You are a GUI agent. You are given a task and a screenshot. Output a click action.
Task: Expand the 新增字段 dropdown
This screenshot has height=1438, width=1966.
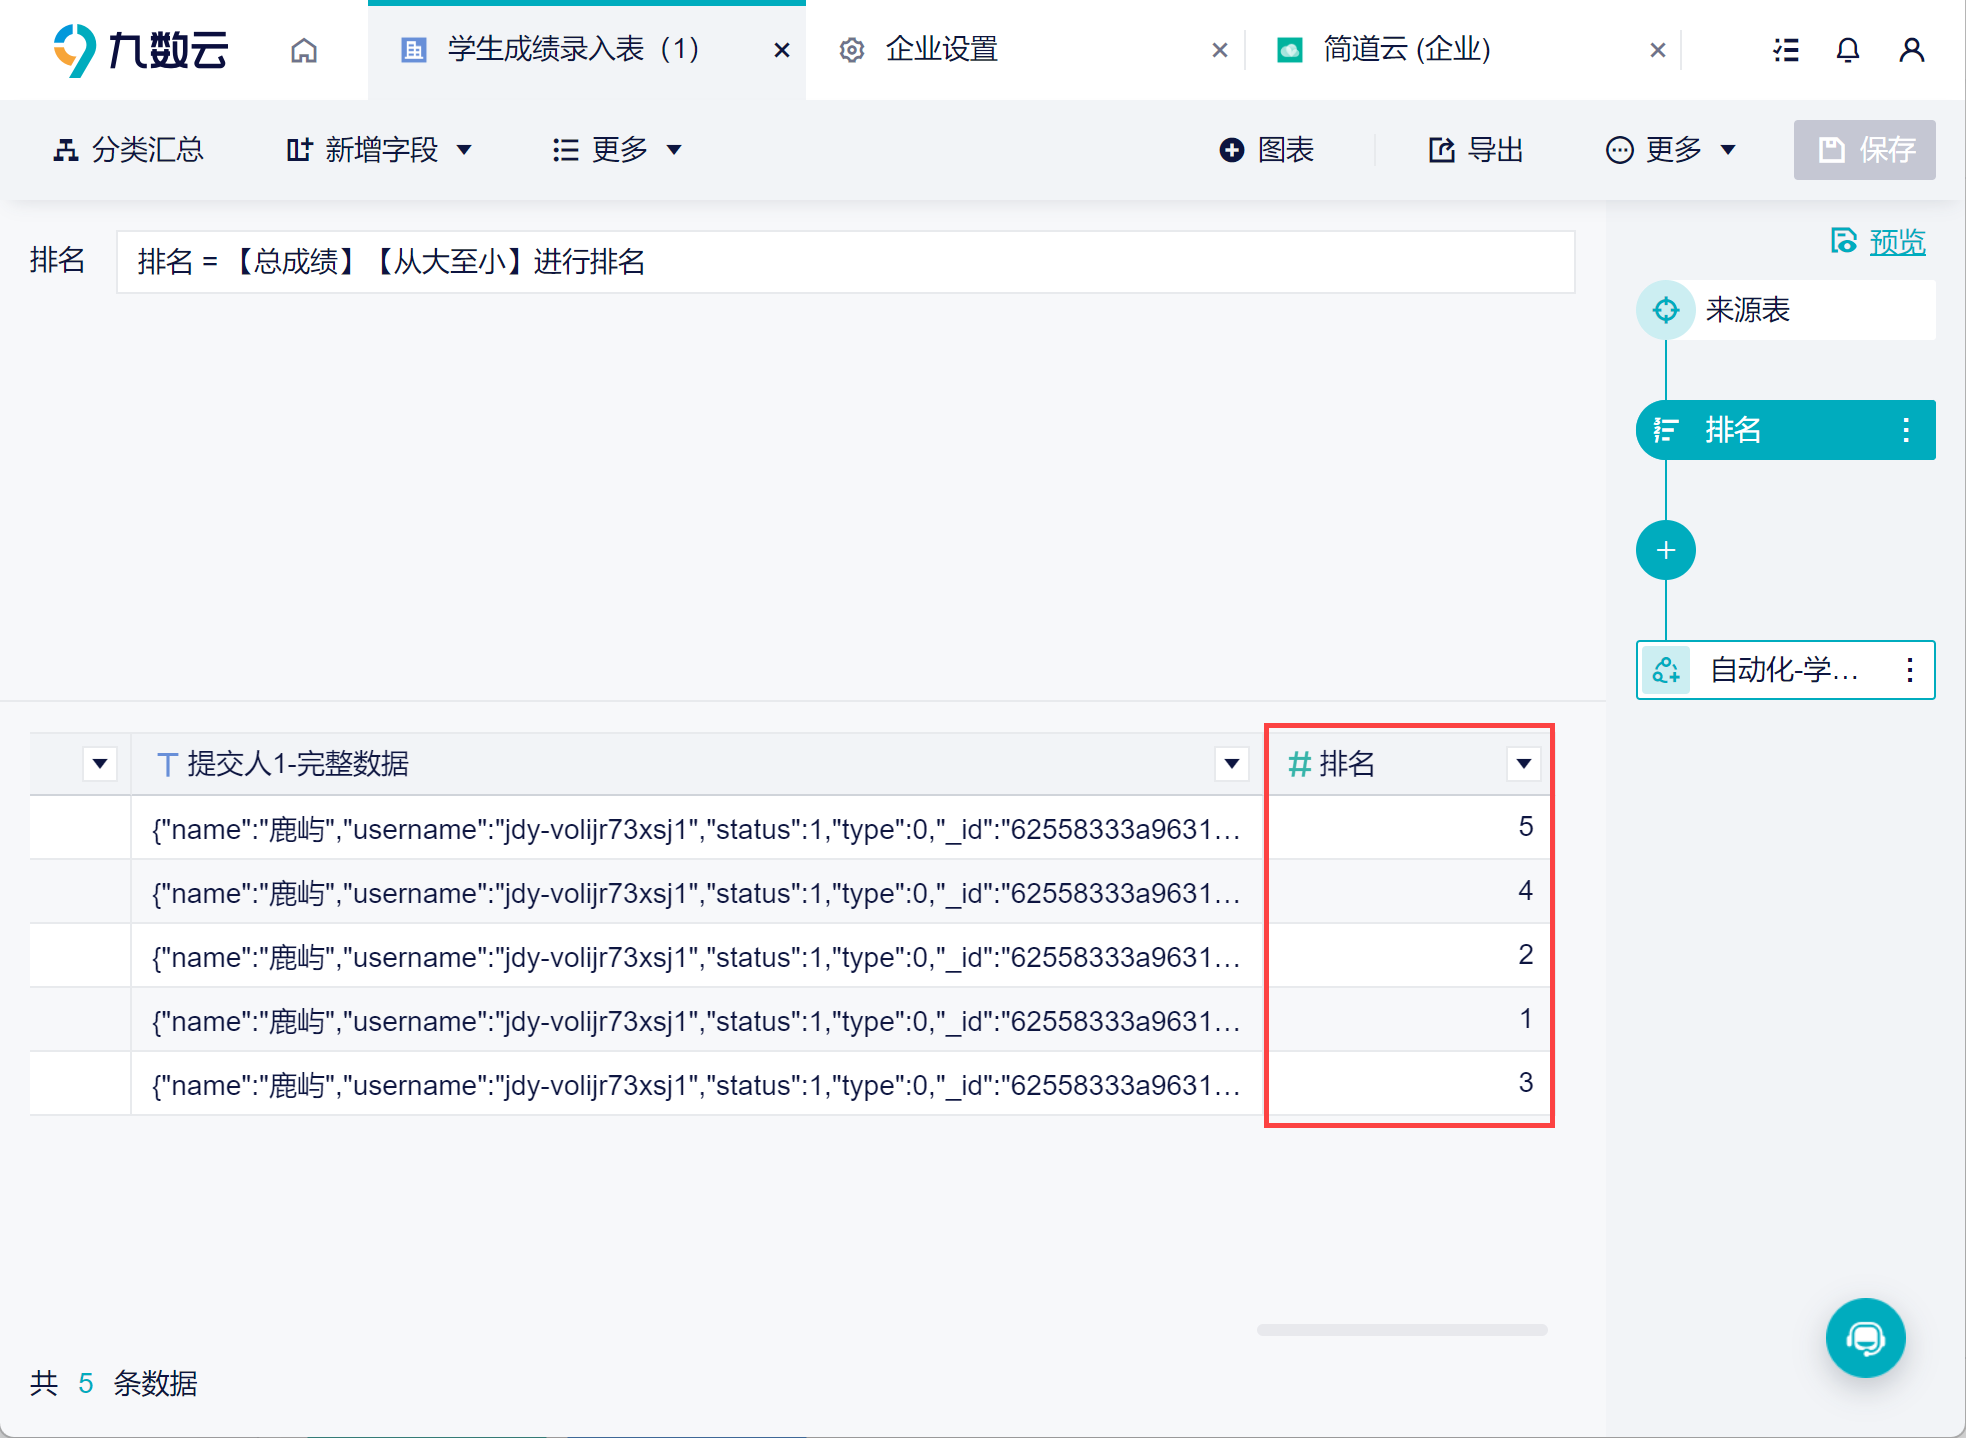coord(379,150)
